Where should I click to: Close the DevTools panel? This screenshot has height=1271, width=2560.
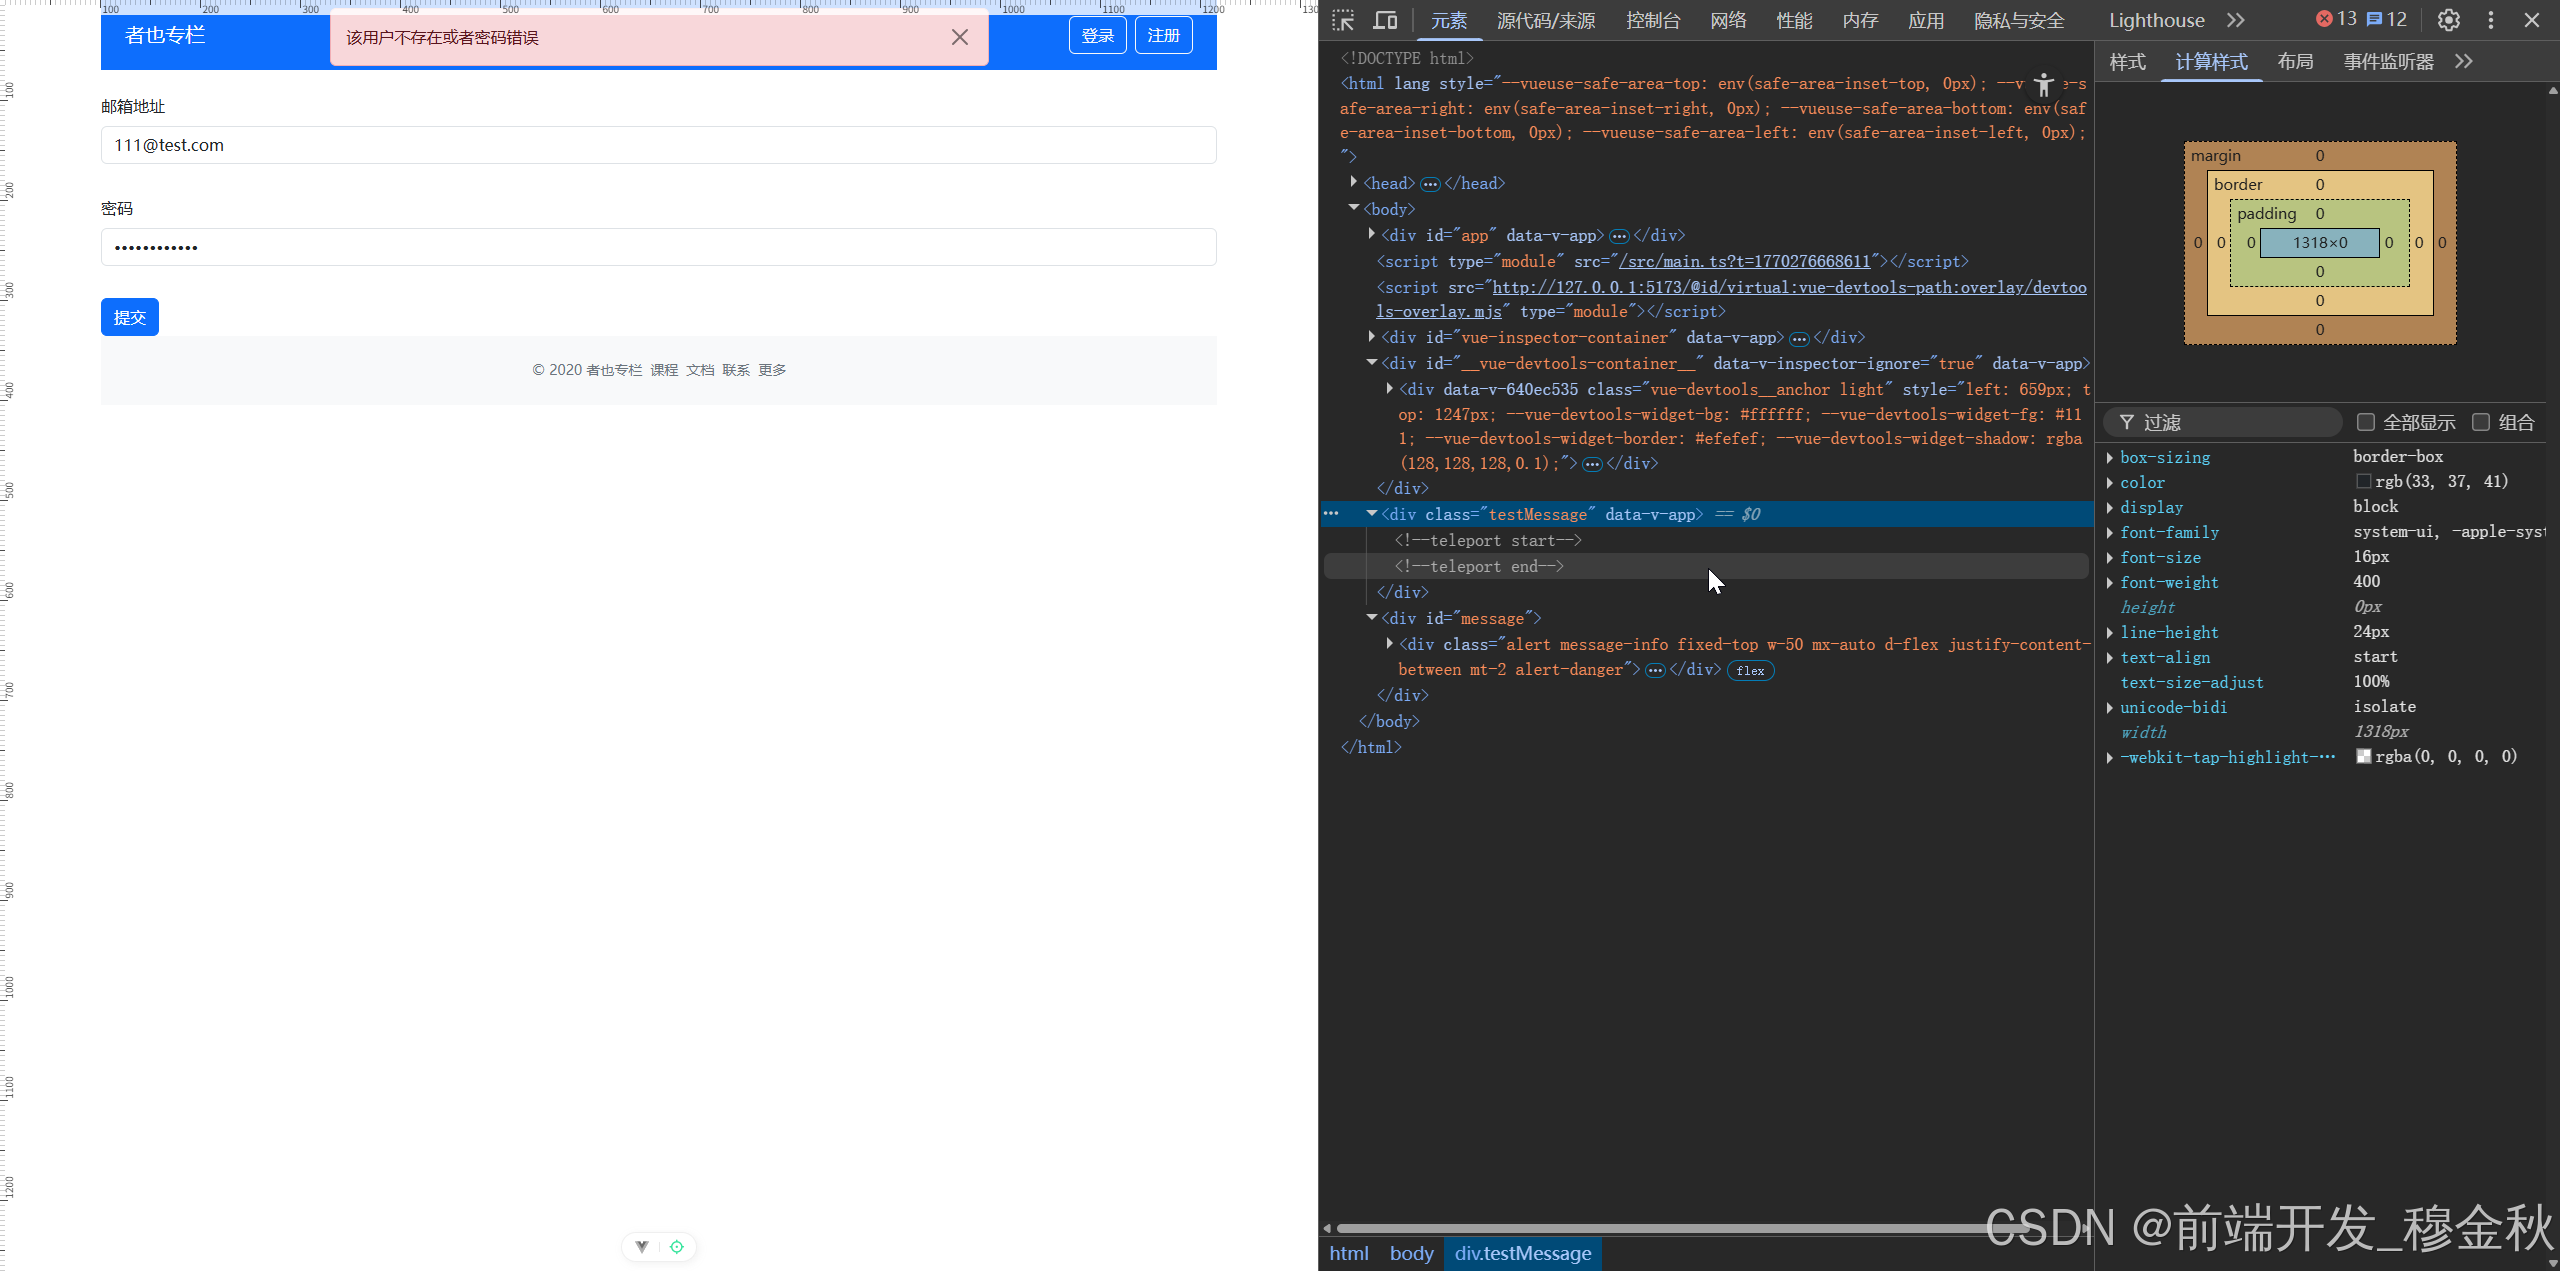pyautogui.click(x=2532, y=20)
